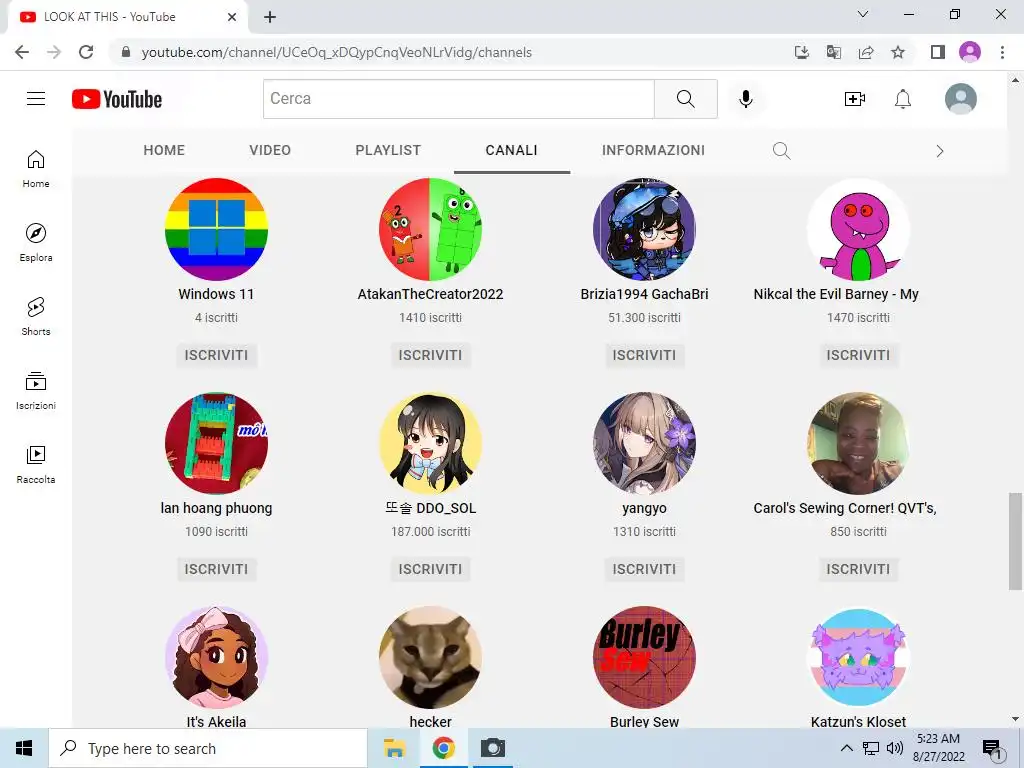Open the create video icon

coord(854,99)
